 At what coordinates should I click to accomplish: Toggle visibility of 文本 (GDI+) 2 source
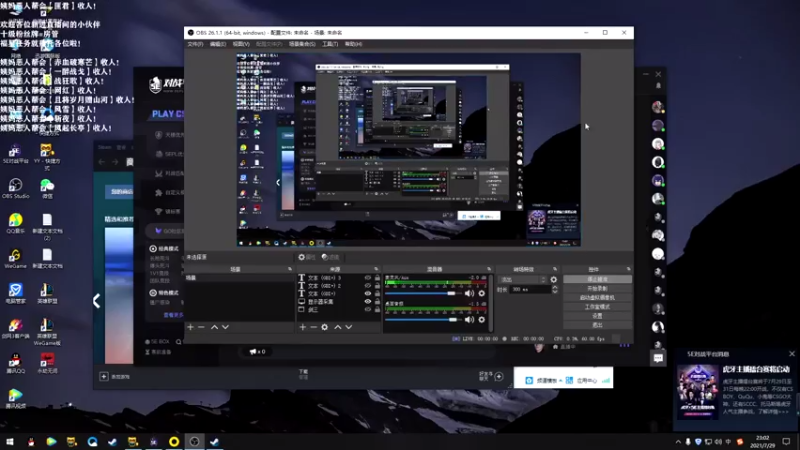click(368, 286)
